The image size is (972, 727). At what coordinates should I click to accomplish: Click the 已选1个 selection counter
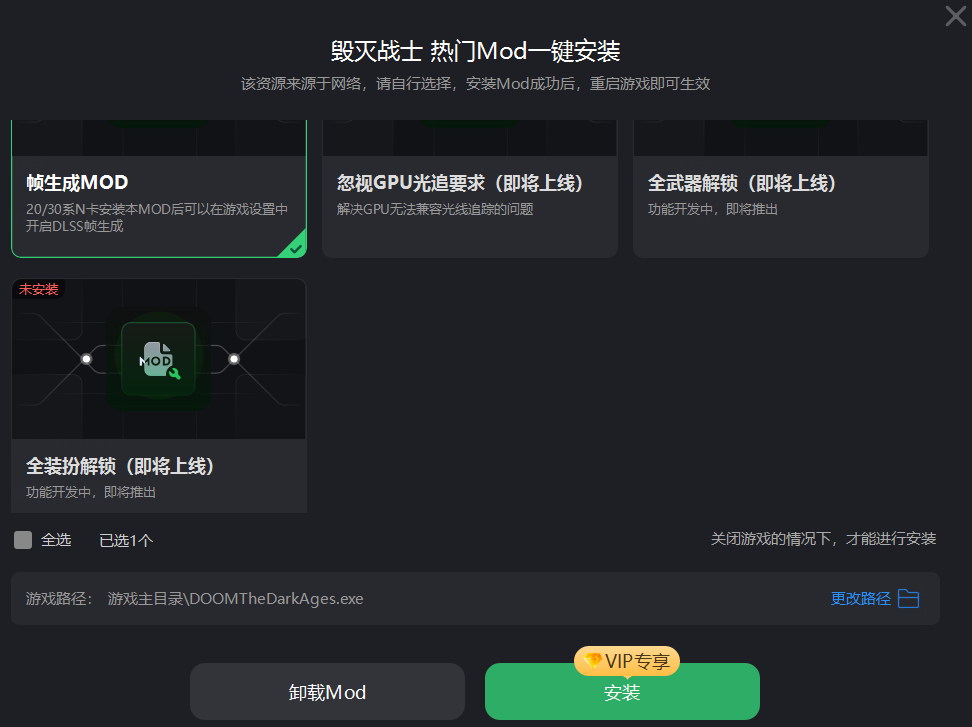coord(126,540)
